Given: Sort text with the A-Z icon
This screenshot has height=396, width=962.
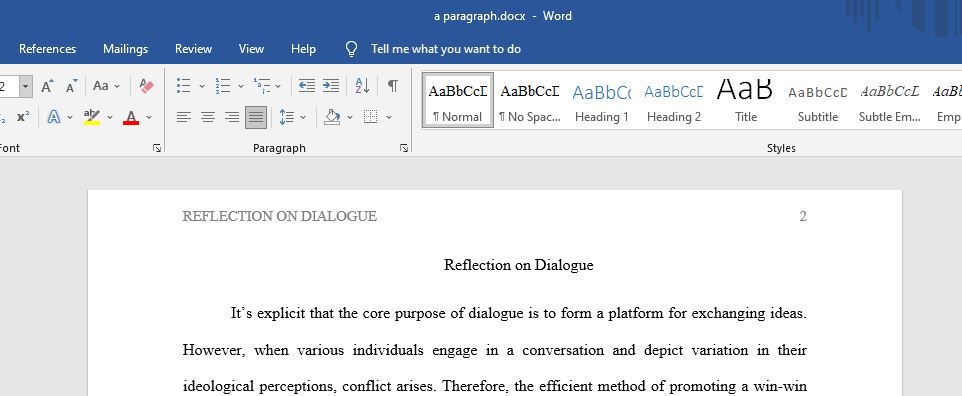Looking at the screenshot, I should point(363,86).
